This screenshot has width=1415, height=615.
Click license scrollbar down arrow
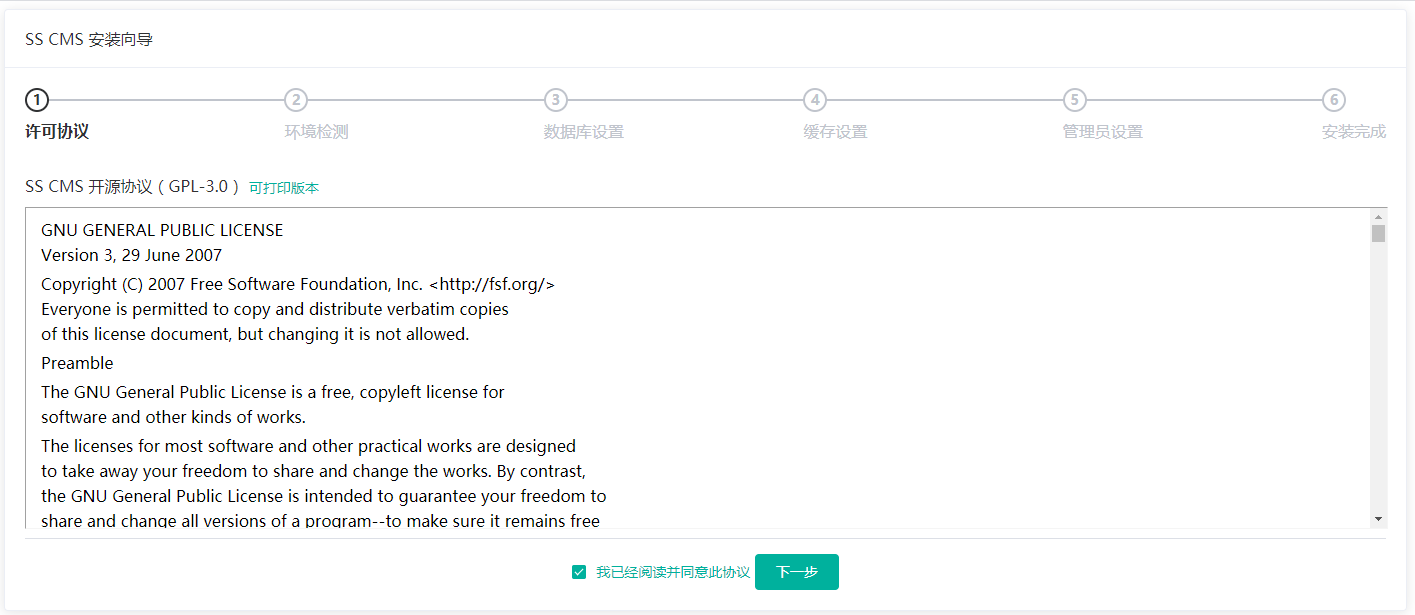[1379, 519]
